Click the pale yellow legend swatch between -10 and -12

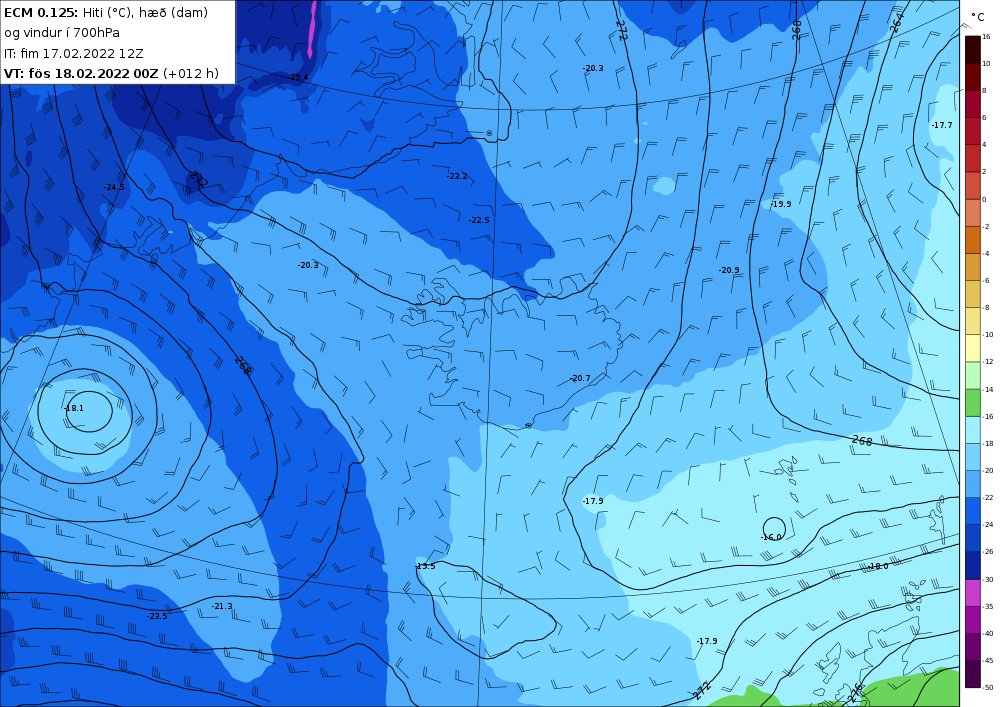click(x=973, y=349)
